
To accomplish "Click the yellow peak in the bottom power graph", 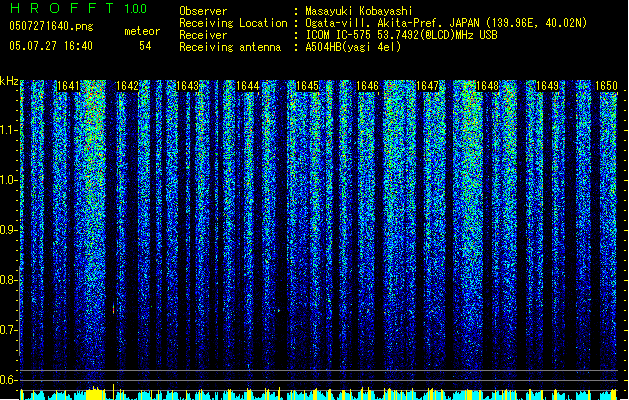I will (x=95, y=393).
